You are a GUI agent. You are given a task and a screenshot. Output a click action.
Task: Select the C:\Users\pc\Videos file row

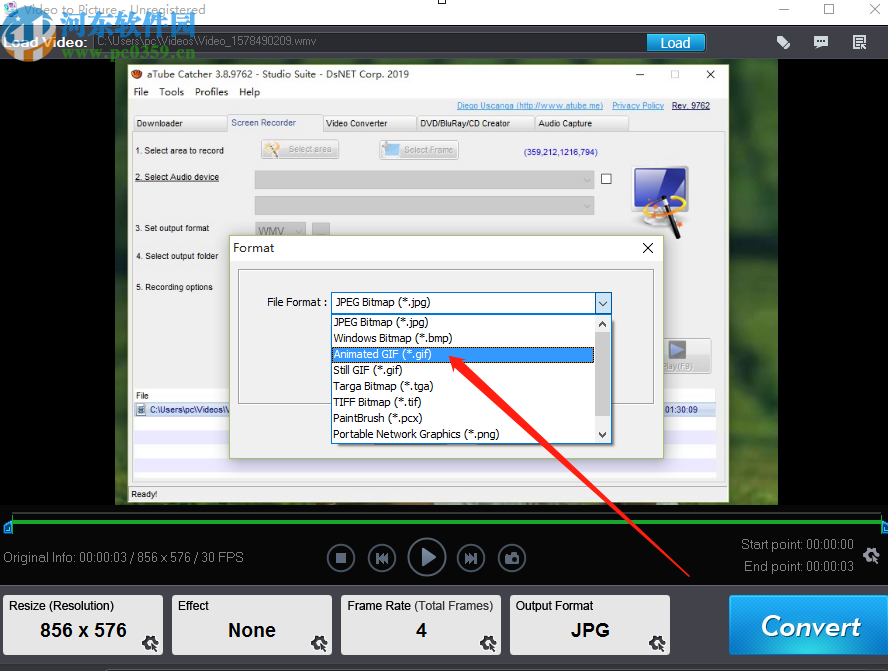182,409
